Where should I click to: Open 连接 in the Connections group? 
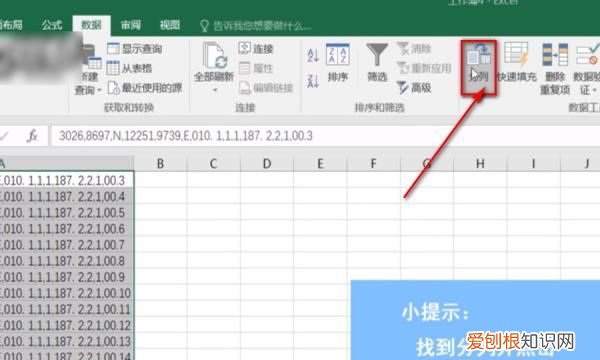tap(256, 49)
